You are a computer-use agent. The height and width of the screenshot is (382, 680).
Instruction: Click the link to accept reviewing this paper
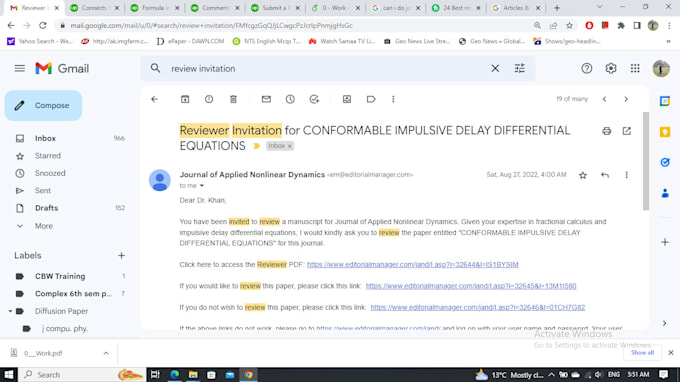tap(471, 286)
